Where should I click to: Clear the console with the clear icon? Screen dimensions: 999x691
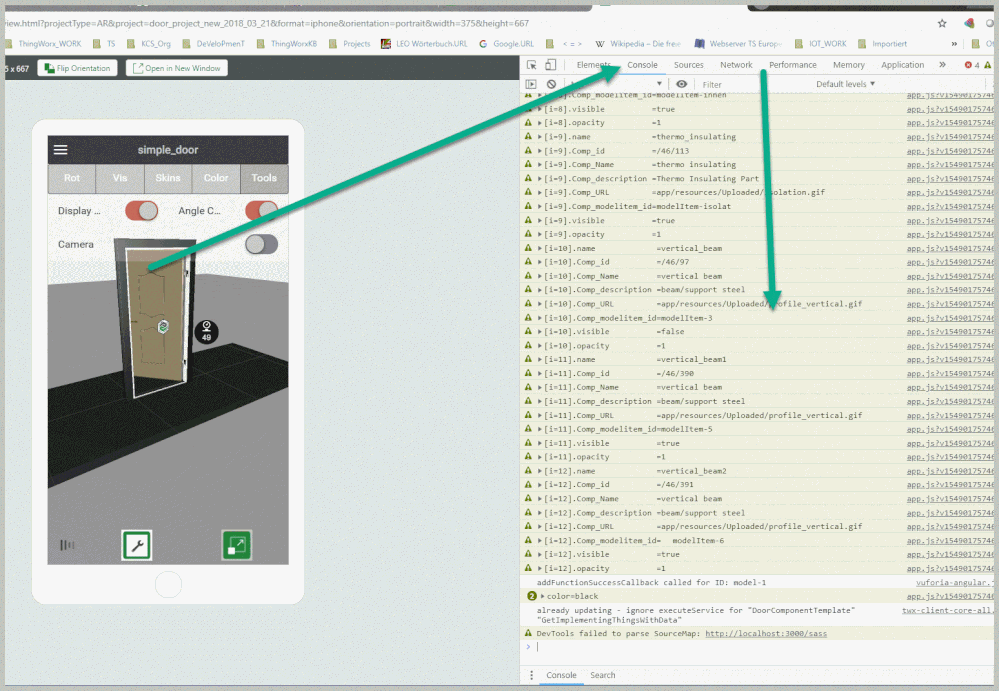(550, 85)
